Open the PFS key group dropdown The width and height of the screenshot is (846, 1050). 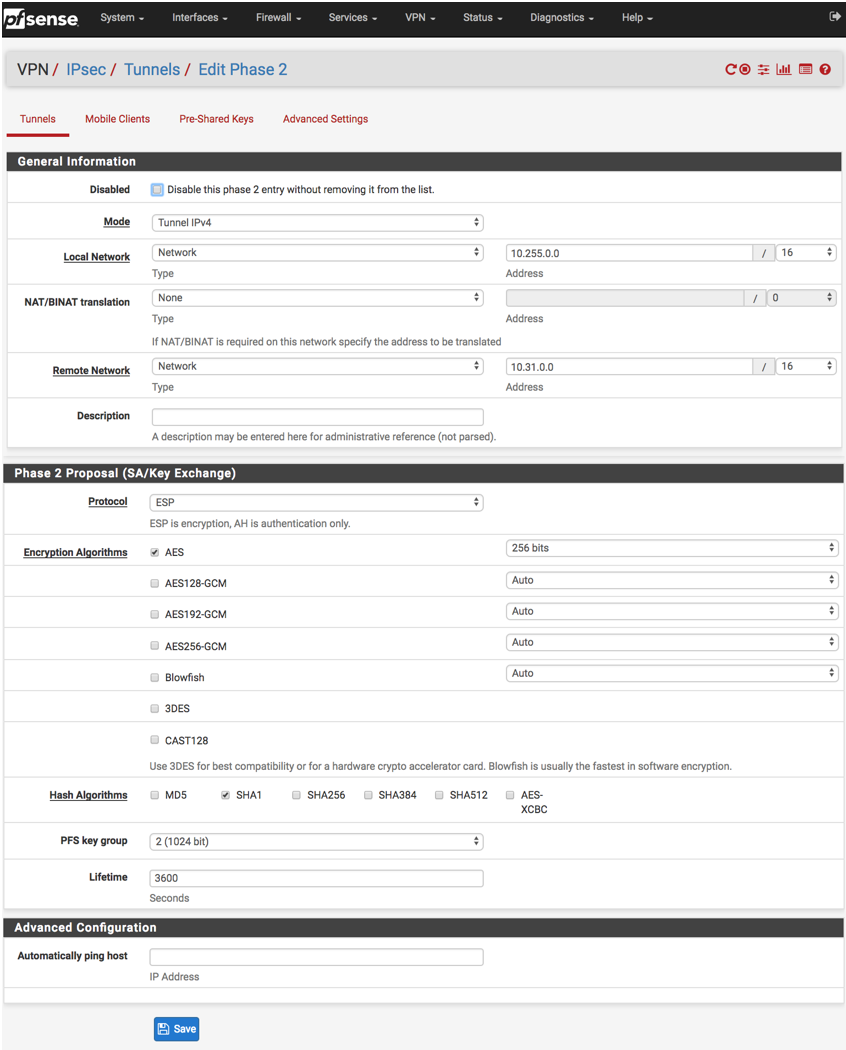tap(316, 841)
